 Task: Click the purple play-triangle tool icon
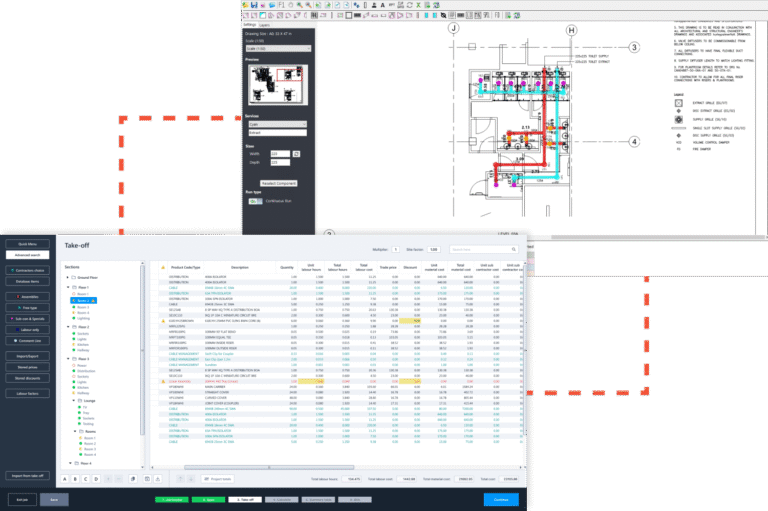point(400,15)
